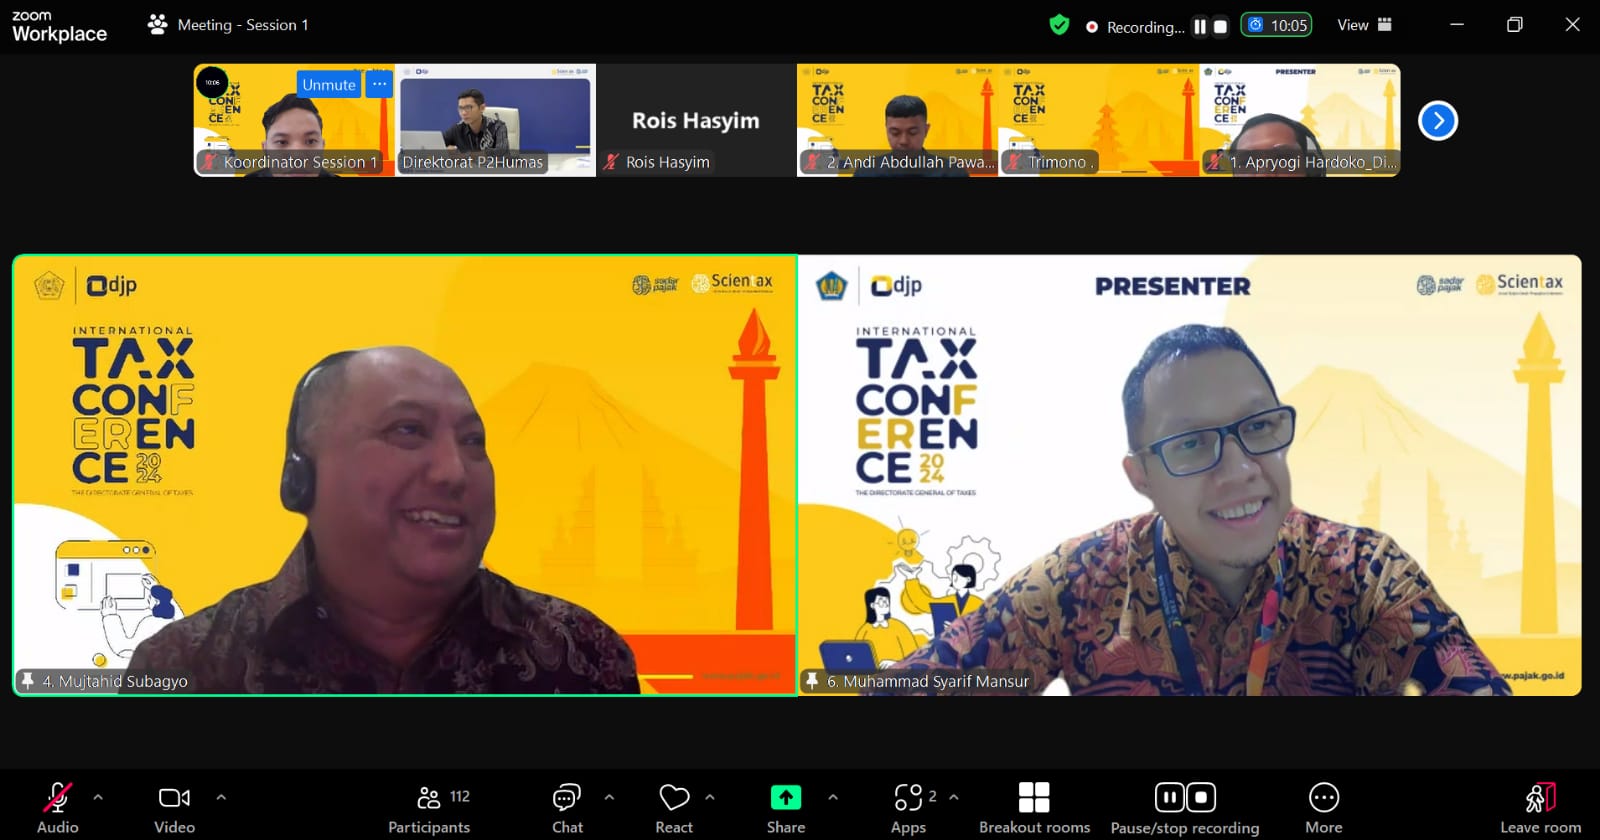
Task: Open the Chat panel
Action: pos(567,806)
